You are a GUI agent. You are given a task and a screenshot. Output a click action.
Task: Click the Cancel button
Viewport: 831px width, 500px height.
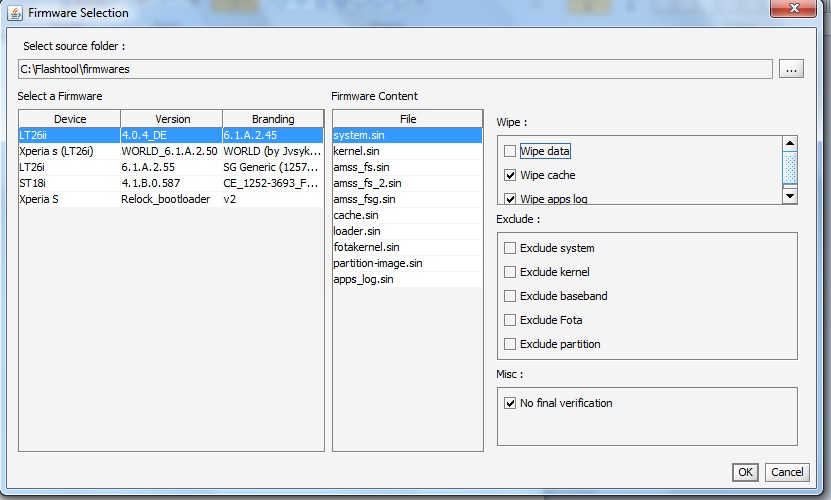[787, 472]
